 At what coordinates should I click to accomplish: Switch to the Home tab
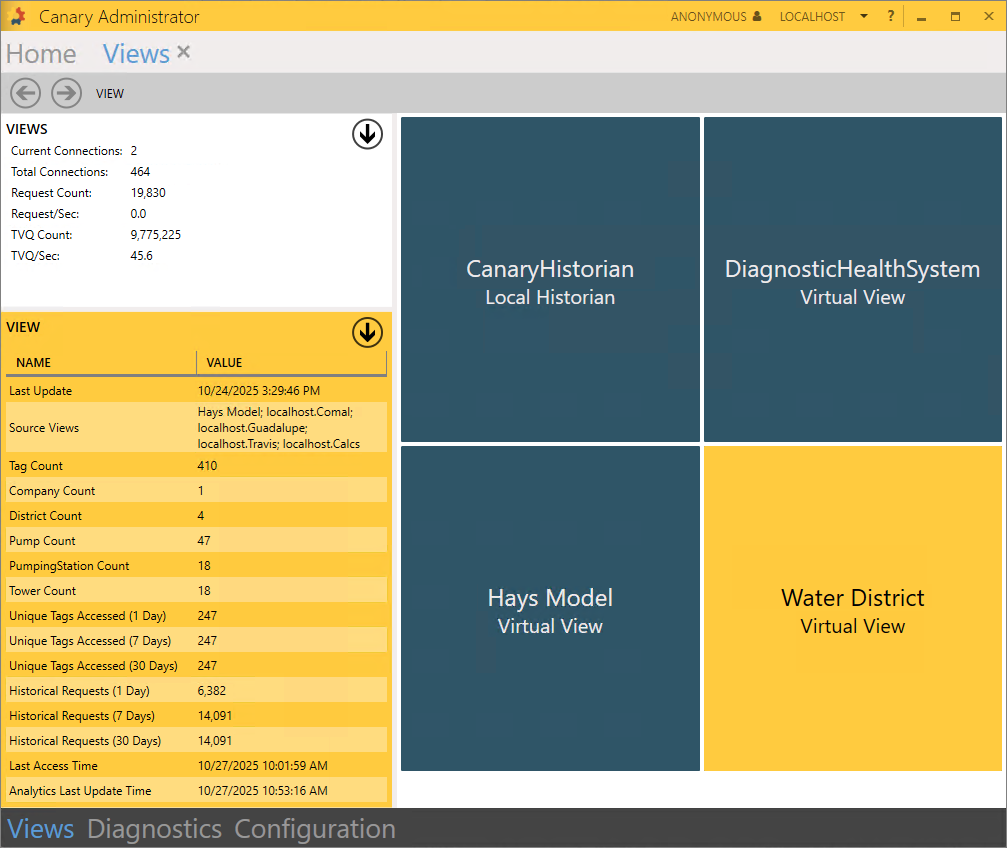(41, 54)
